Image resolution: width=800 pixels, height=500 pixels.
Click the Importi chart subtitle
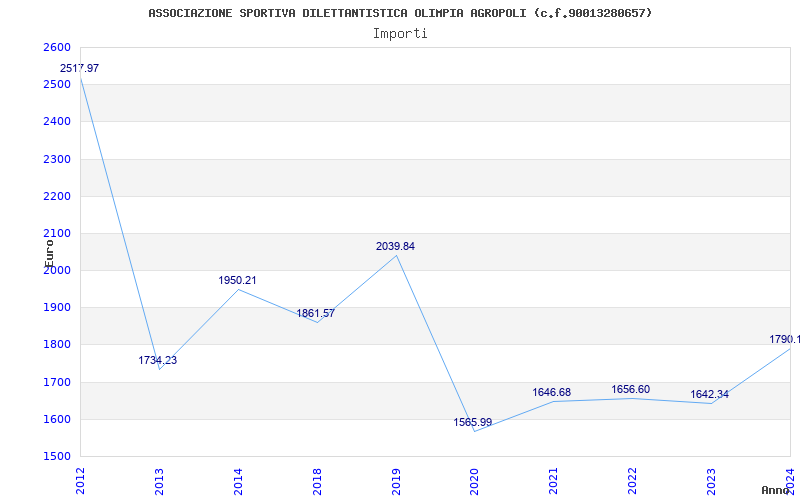coord(400,34)
